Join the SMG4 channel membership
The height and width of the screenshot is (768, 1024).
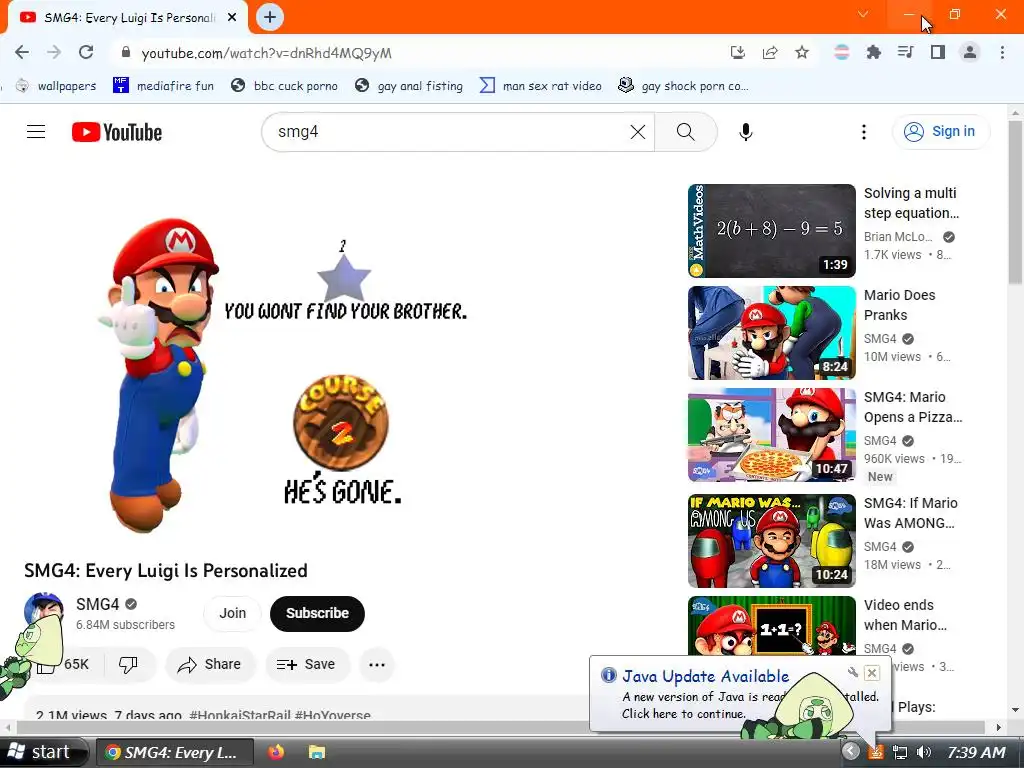point(232,613)
